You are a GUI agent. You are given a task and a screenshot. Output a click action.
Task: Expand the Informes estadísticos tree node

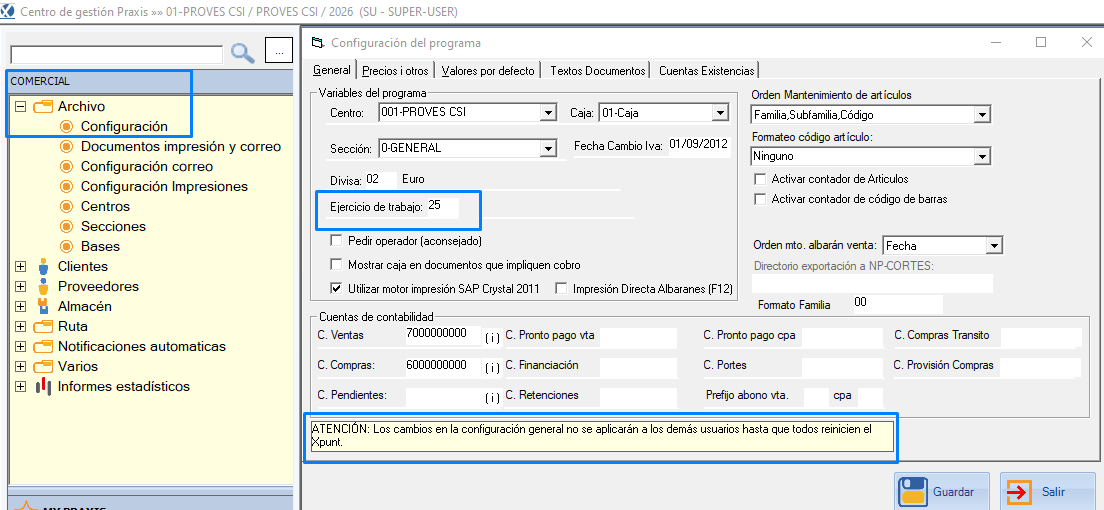coord(20,387)
